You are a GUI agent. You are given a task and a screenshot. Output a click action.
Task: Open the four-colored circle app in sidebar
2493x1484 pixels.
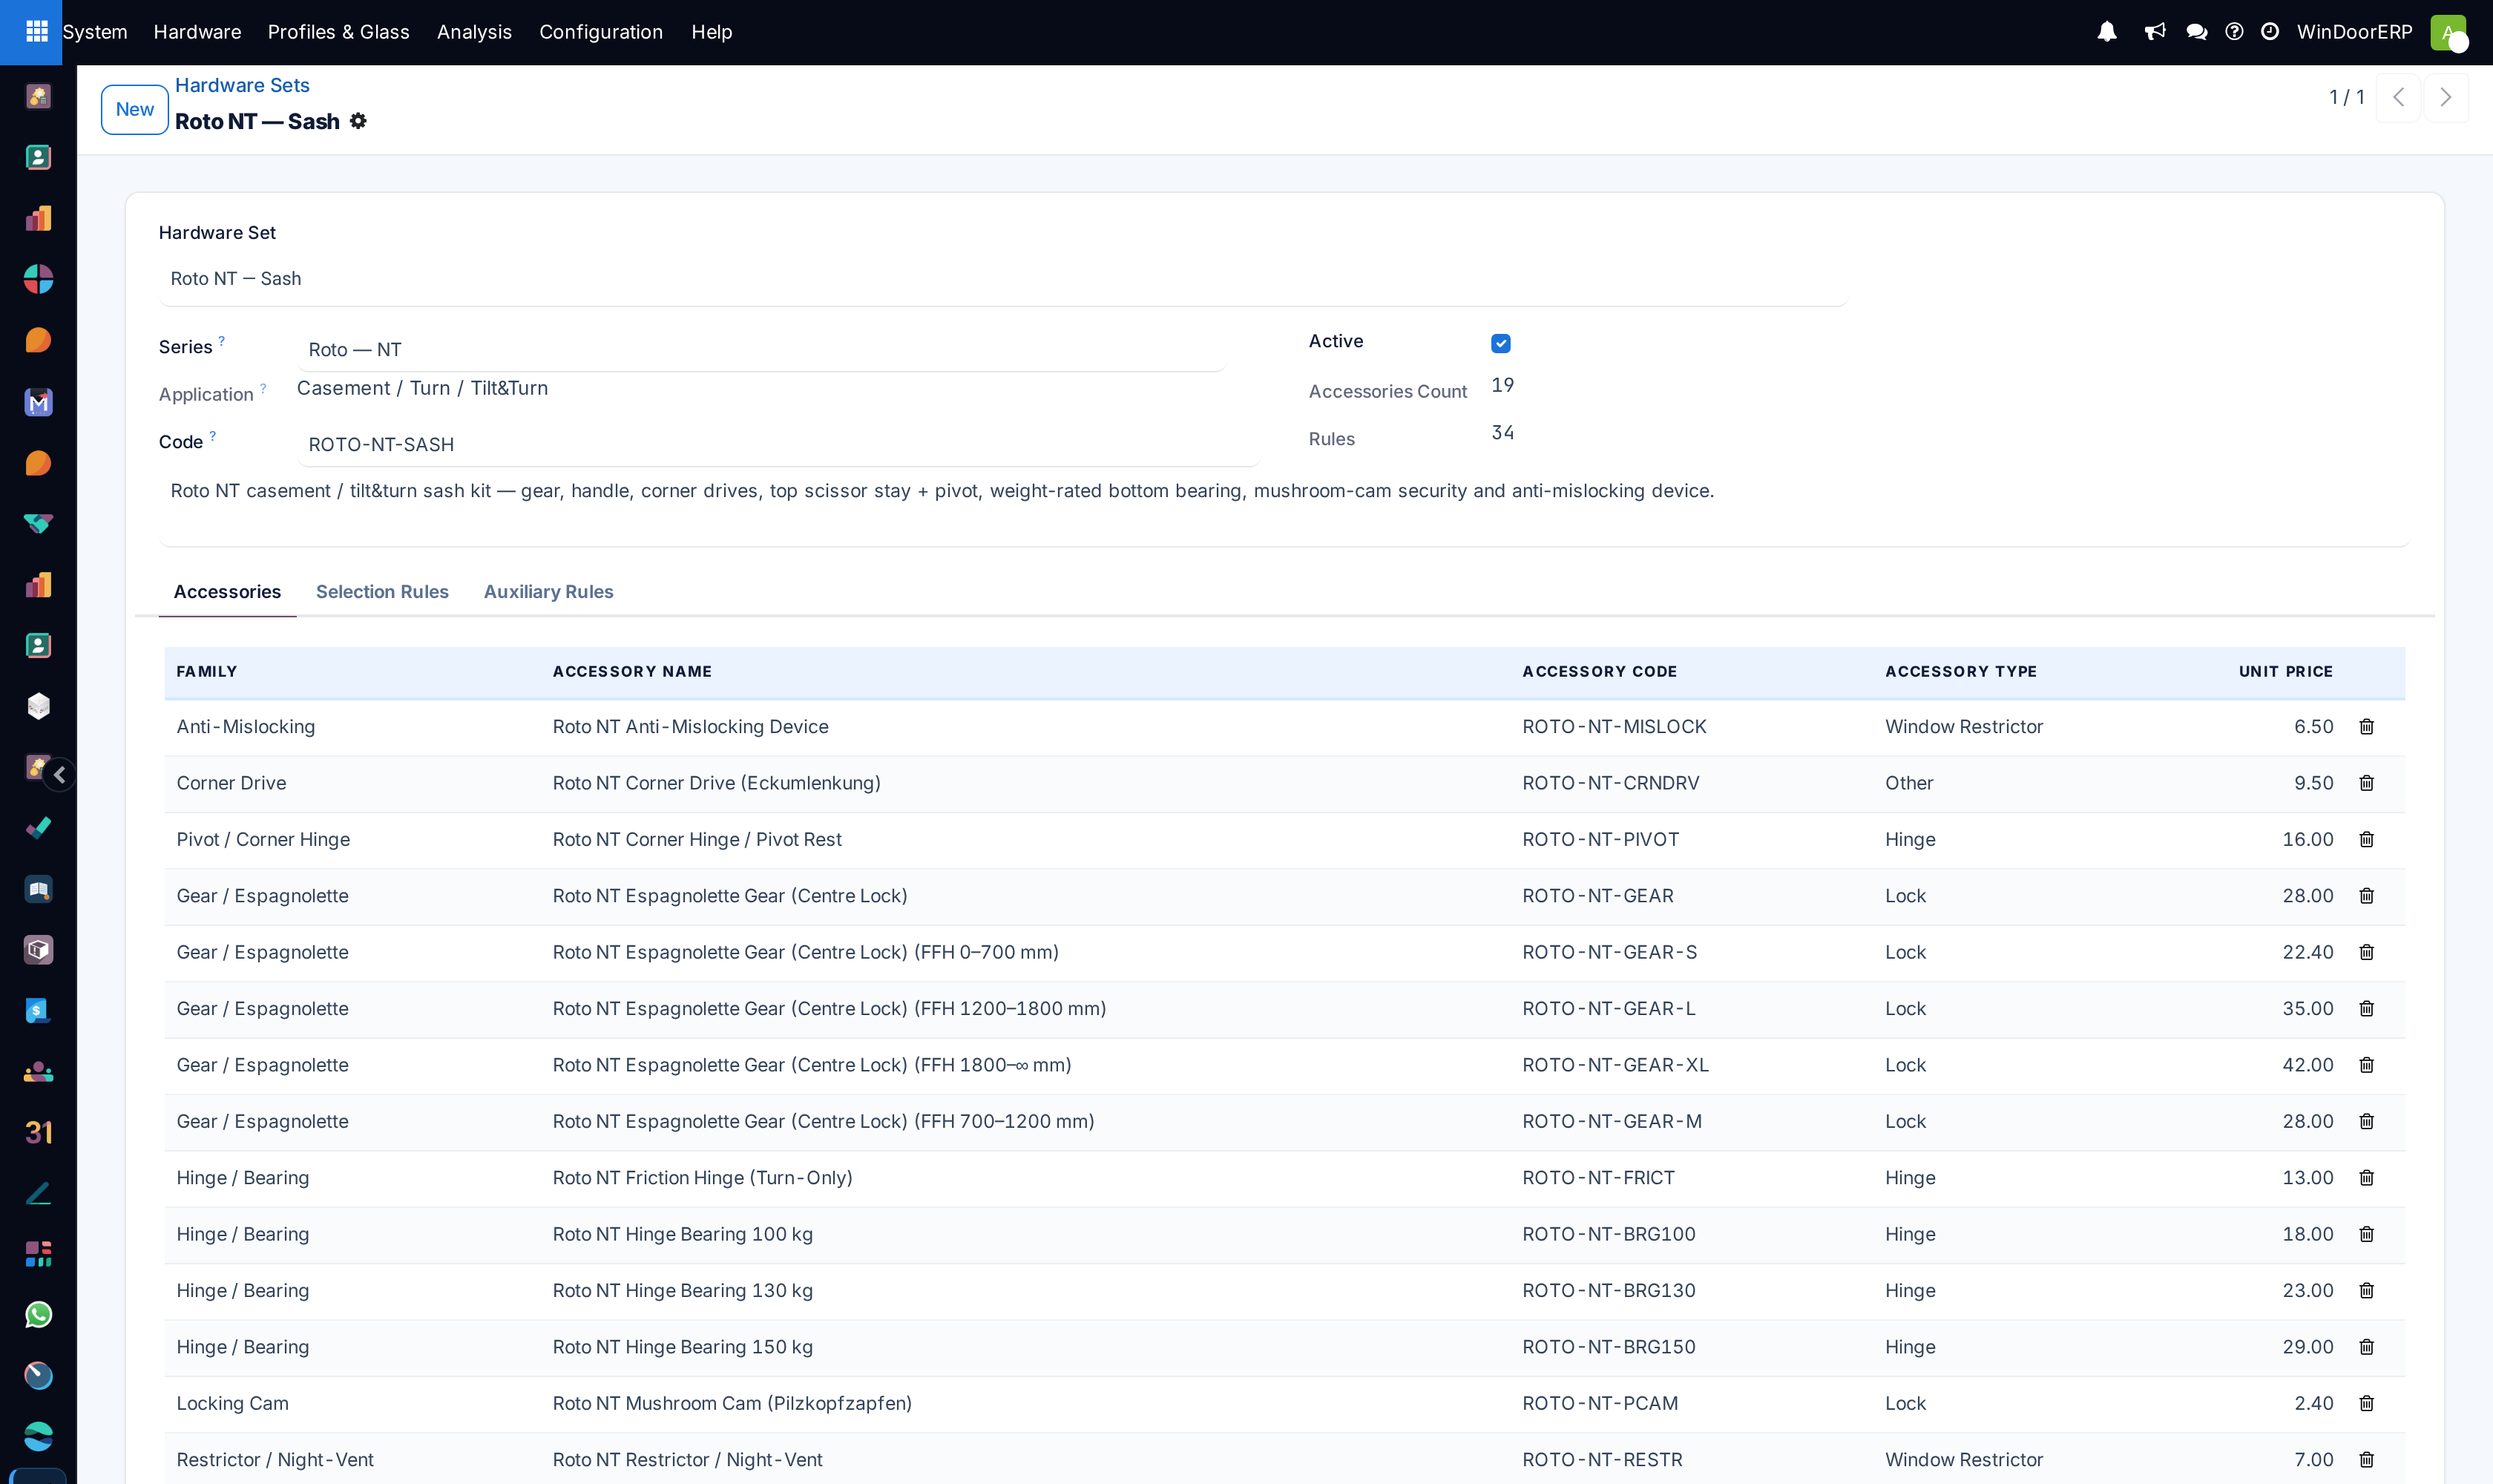[38, 279]
